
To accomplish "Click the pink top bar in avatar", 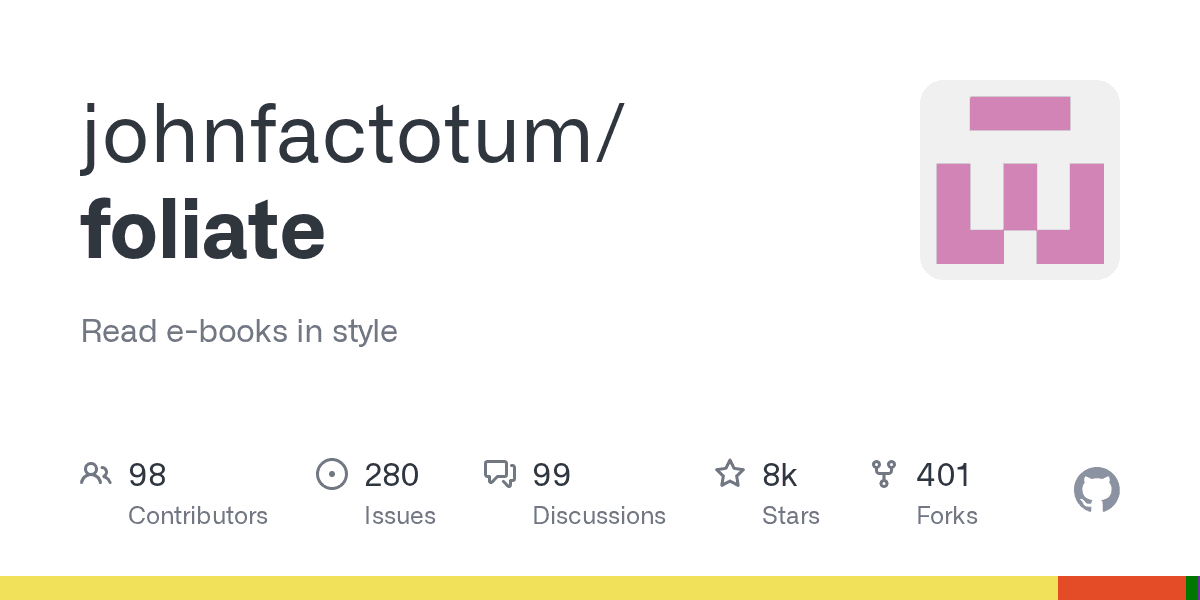I will [x=1020, y=113].
